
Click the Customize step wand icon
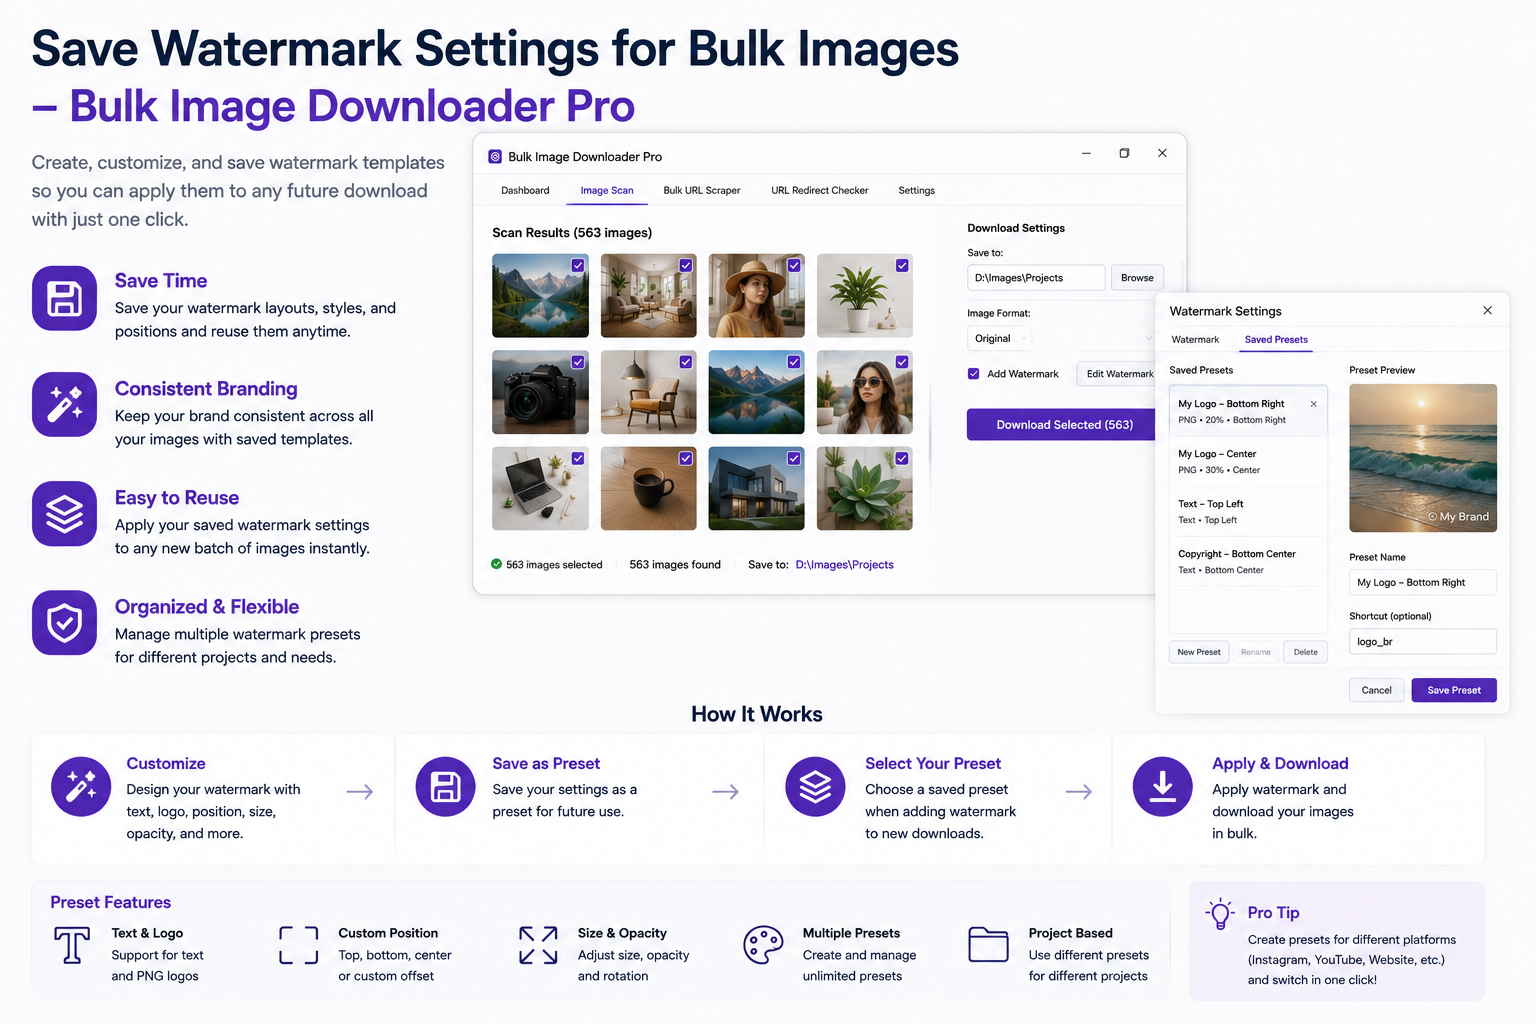point(81,787)
